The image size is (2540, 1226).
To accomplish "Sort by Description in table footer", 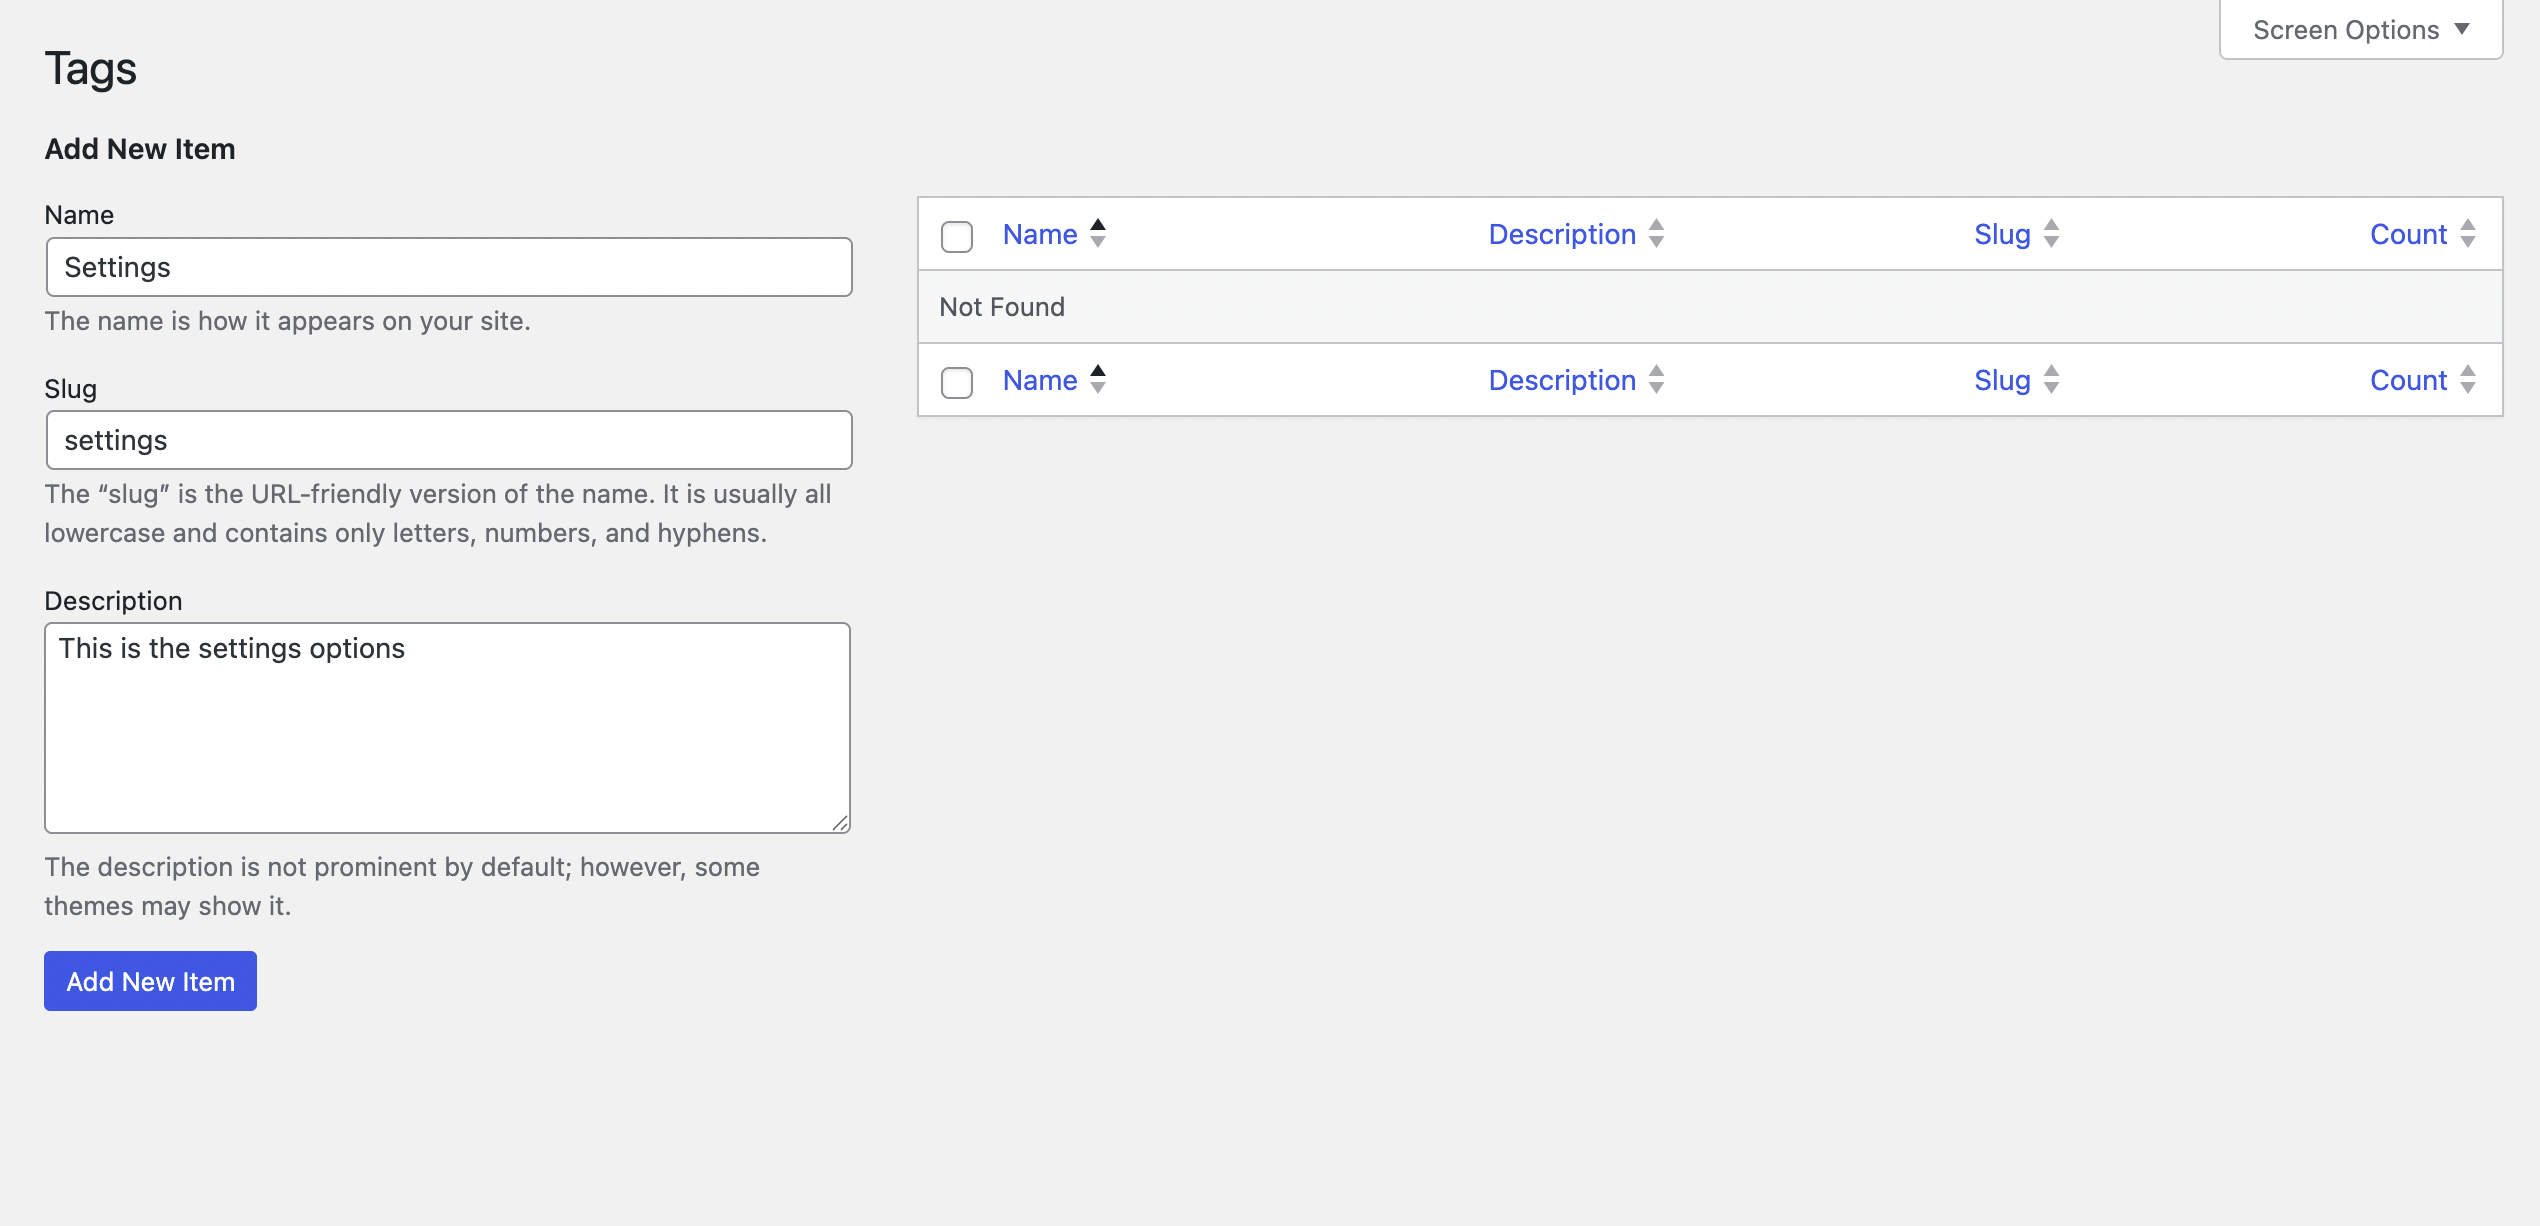I will 1562,380.
